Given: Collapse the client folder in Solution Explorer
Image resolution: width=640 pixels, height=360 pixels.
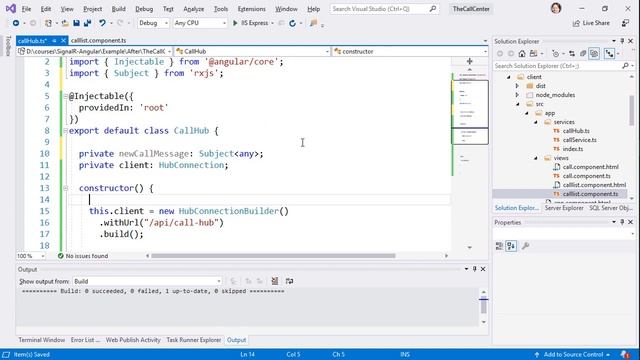Looking at the screenshot, I should (x=509, y=77).
